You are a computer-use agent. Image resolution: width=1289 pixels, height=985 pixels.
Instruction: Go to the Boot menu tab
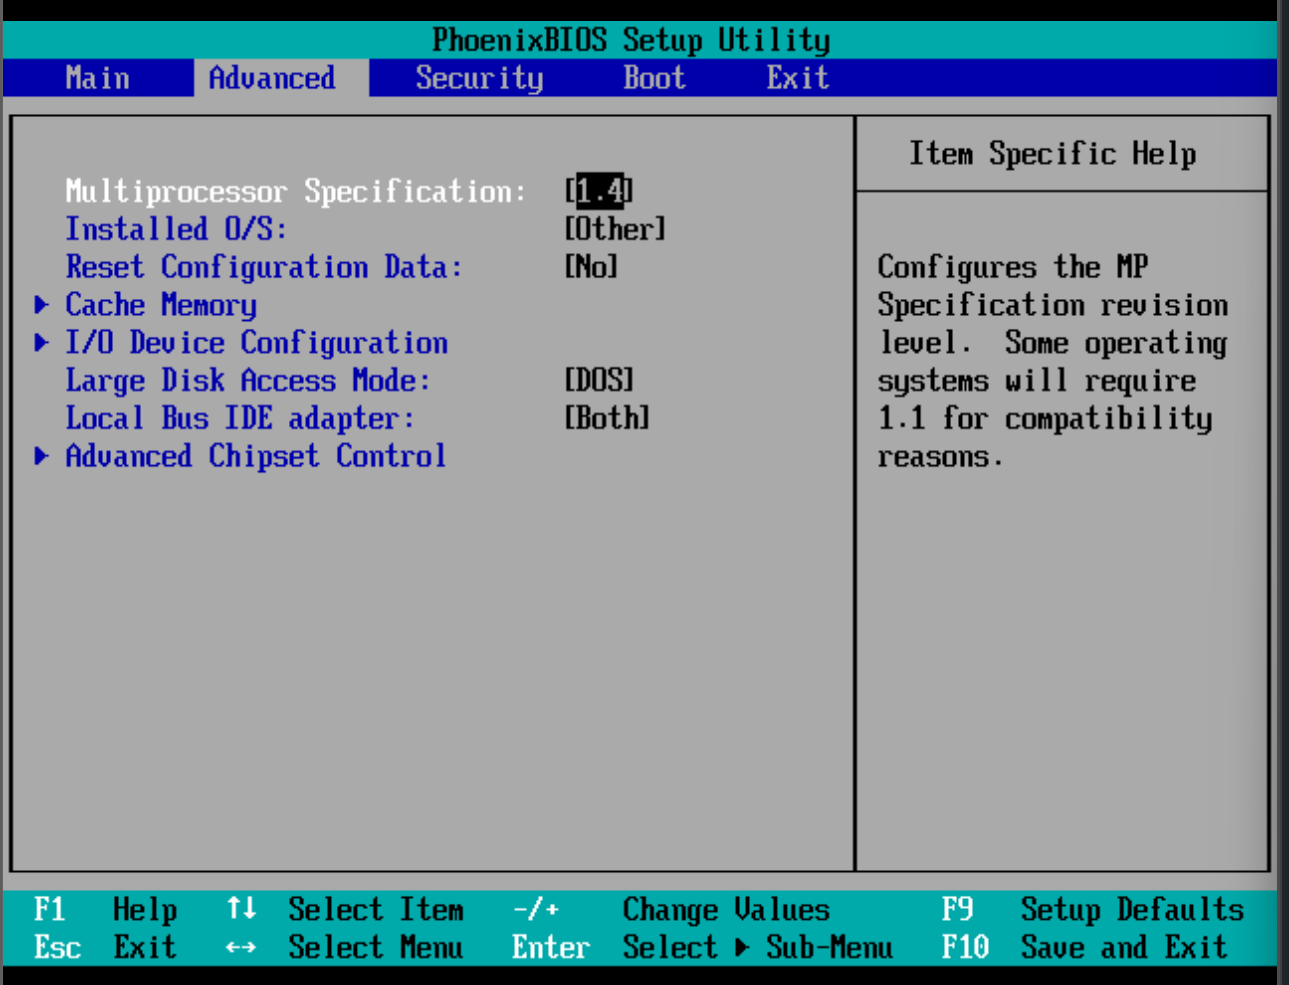click(654, 78)
